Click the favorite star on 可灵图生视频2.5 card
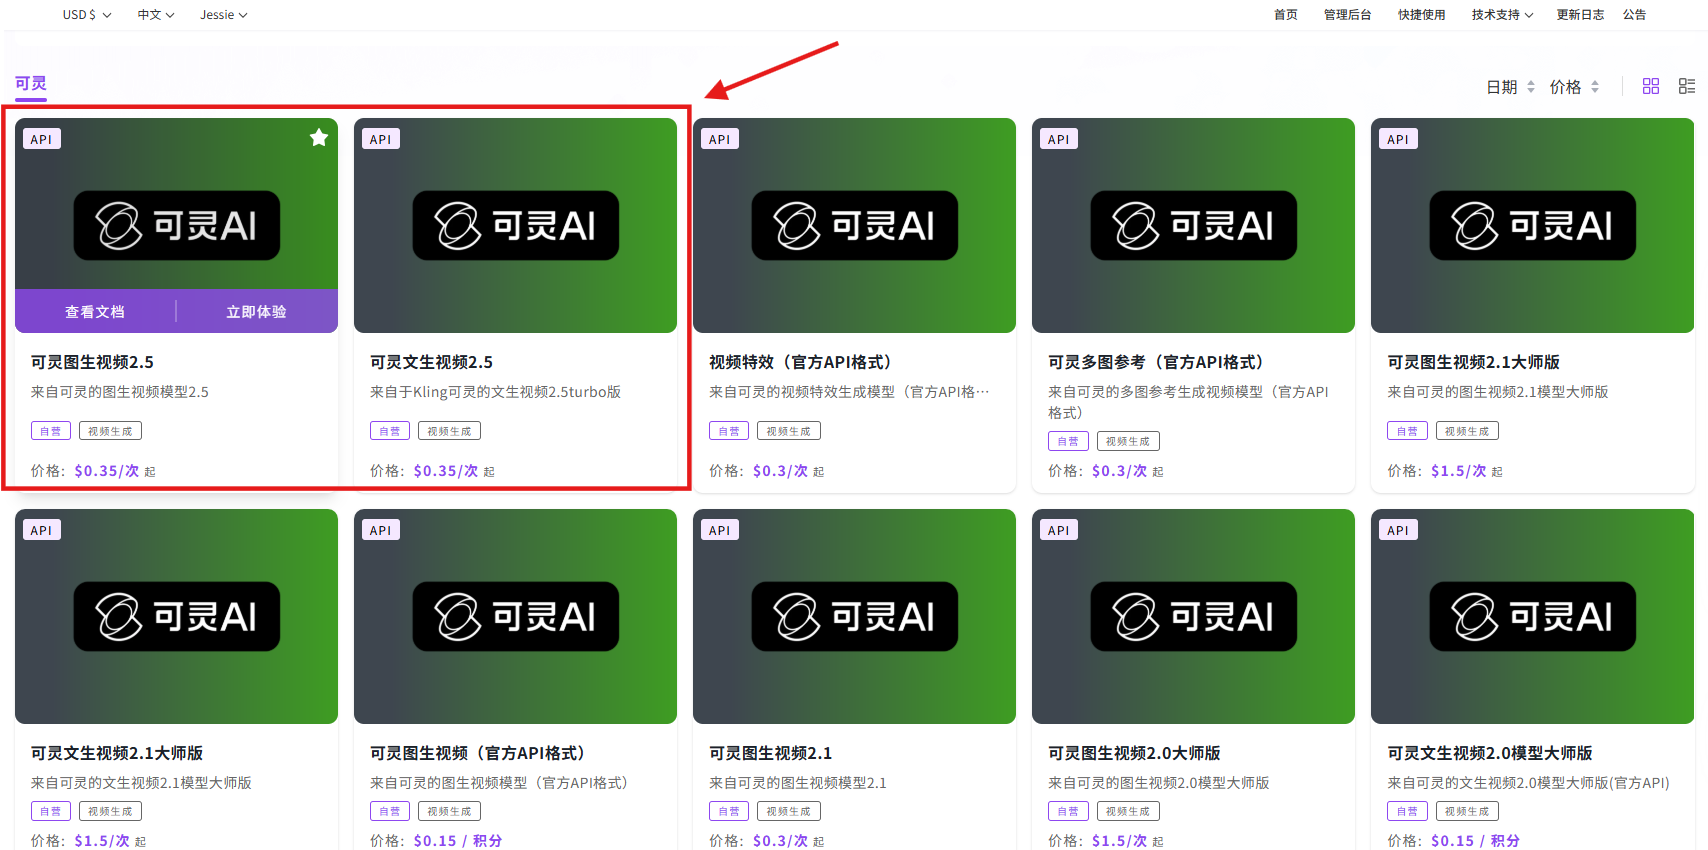The image size is (1708, 850). pyautogui.click(x=319, y=138)
